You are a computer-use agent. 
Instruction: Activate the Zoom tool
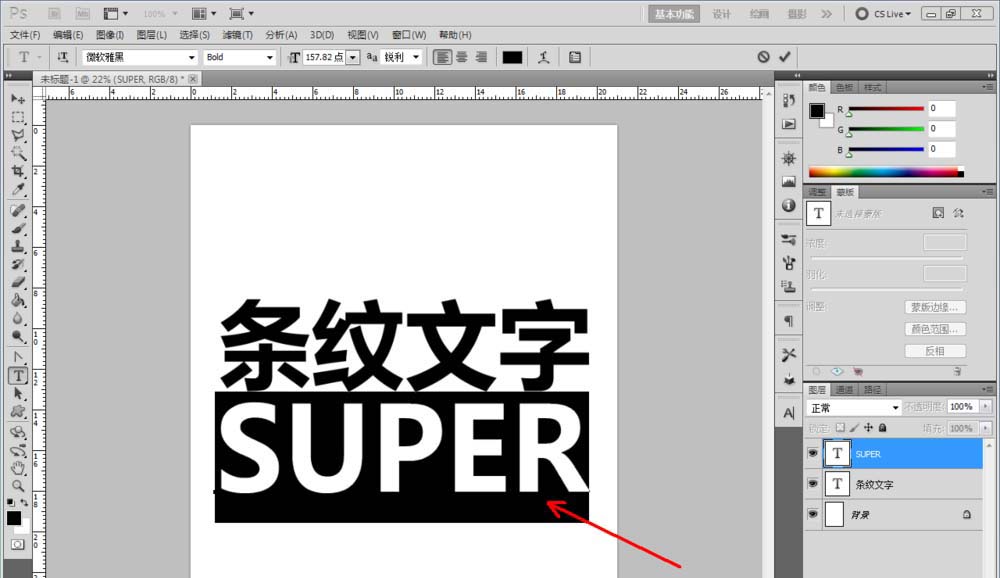point(18,486)
